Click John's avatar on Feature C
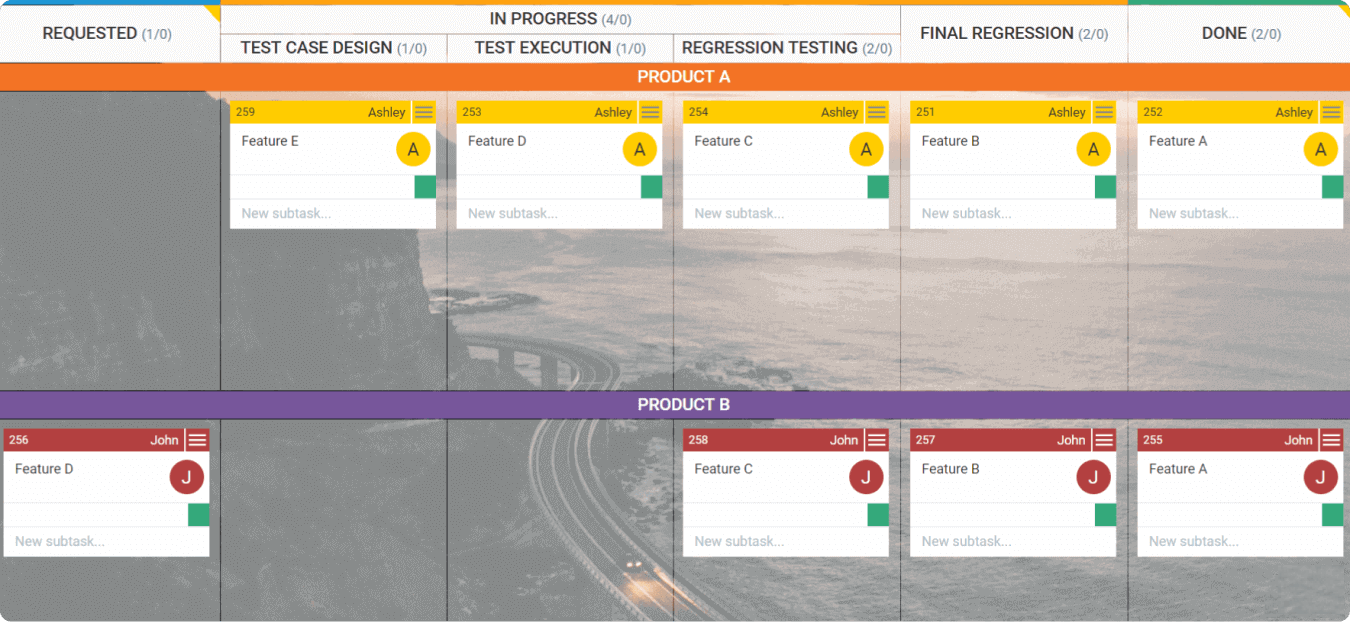 tap(866, 477)
